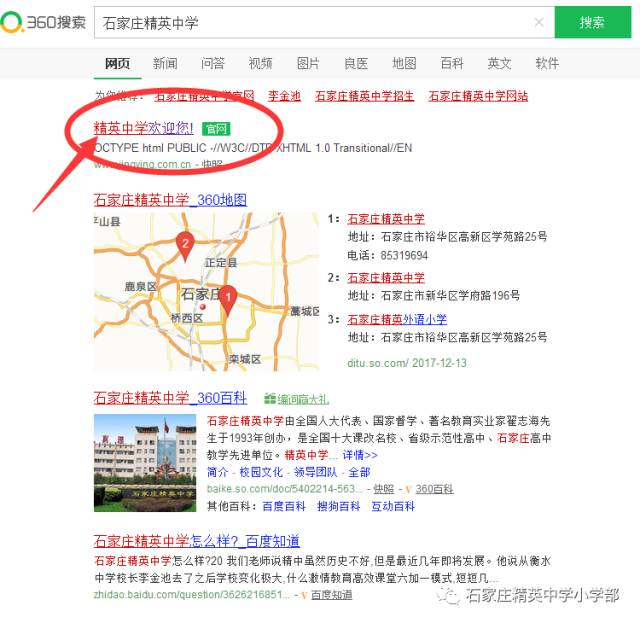
Task: Click the 百度知道 source link
Action: (x=331, y=595)
